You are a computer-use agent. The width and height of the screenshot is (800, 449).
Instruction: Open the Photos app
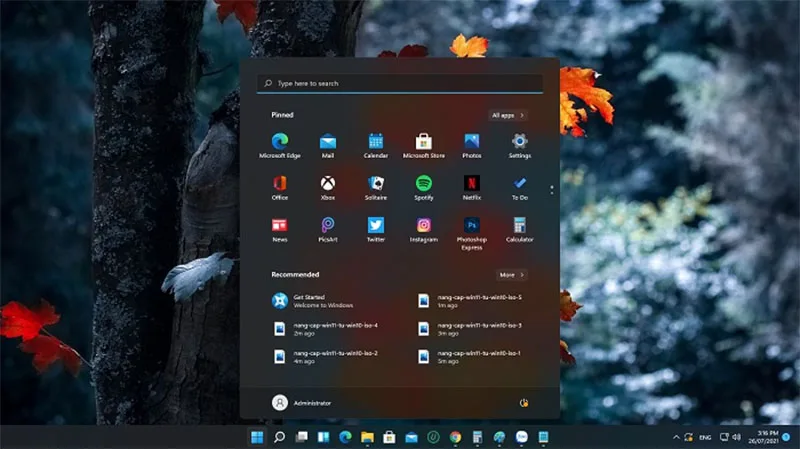[471, 146]
